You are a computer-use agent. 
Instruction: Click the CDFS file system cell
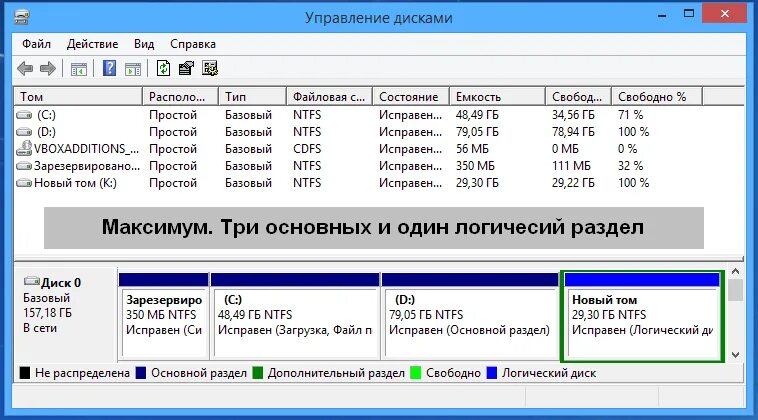307,149
